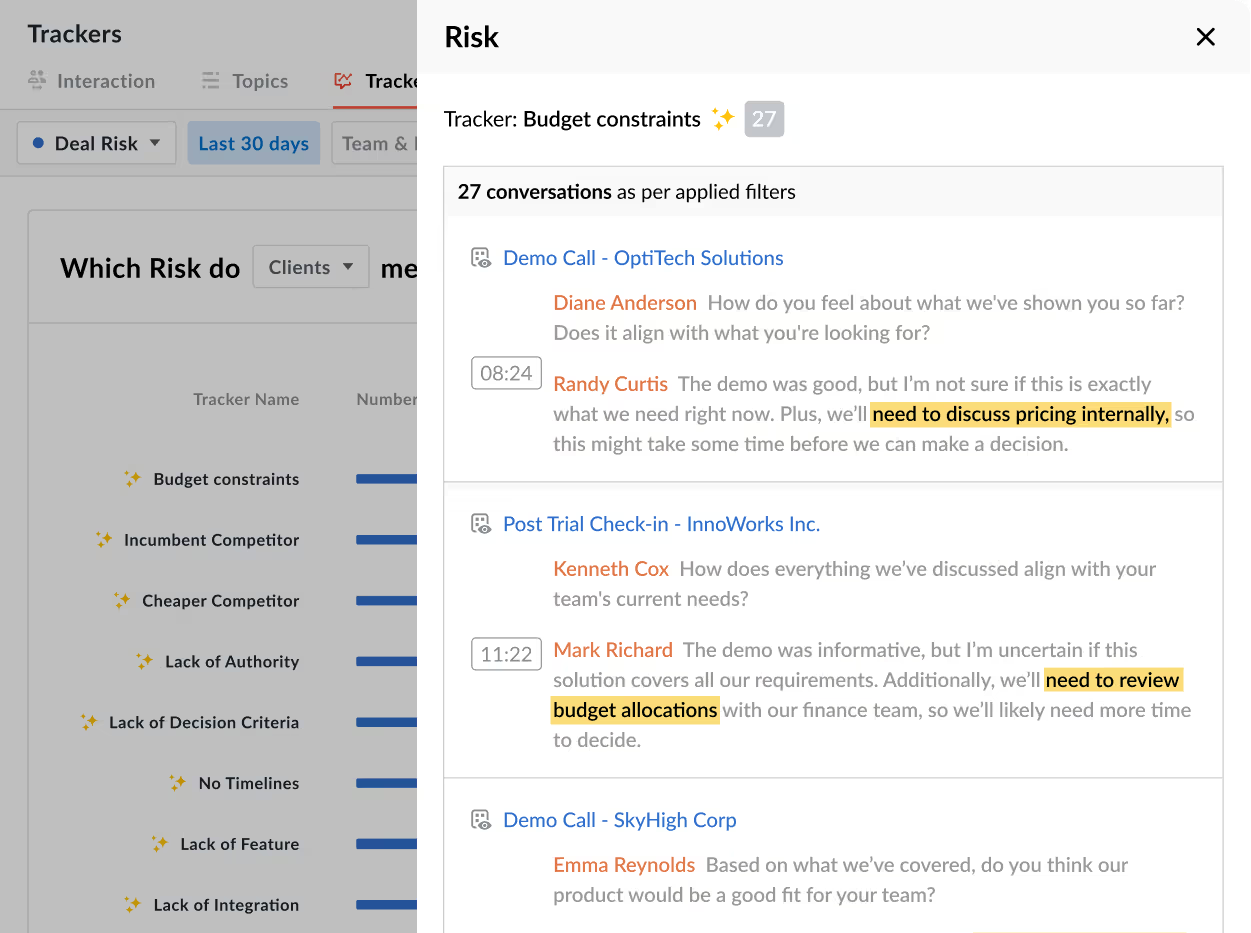1251x933 pixels.
Task: Click the recording icon beside Post Trial Check-in - InnoWorks
Action: 481,524
